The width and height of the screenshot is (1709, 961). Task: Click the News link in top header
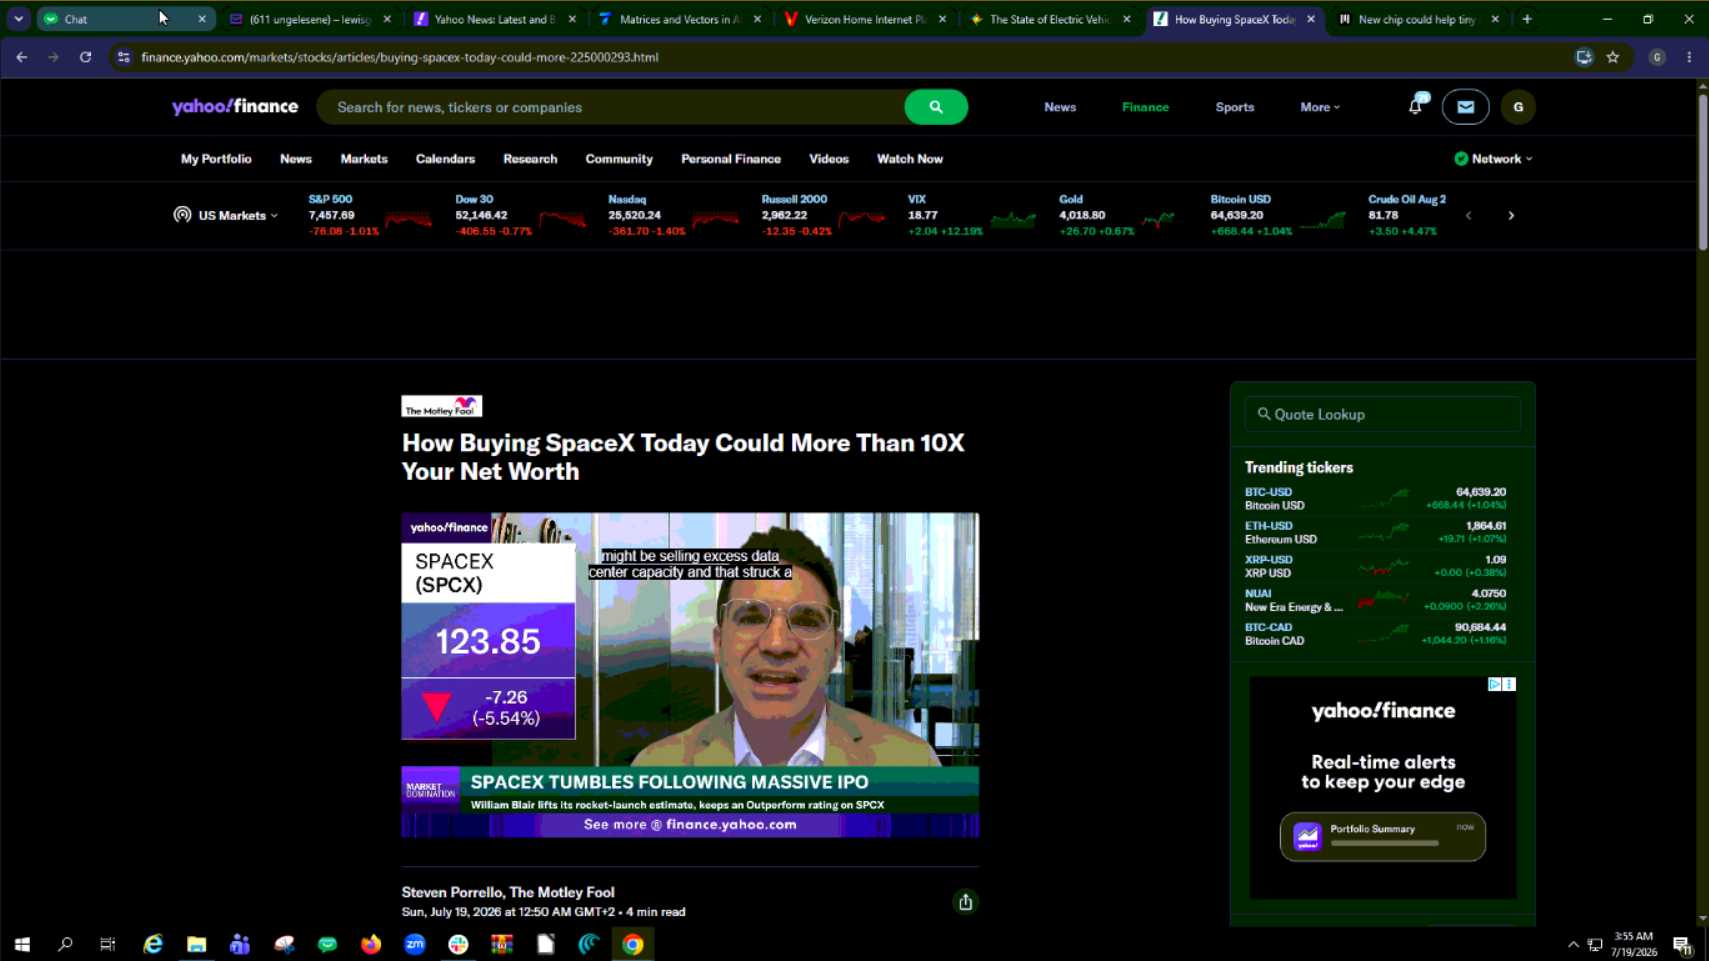click(1060, 107)
